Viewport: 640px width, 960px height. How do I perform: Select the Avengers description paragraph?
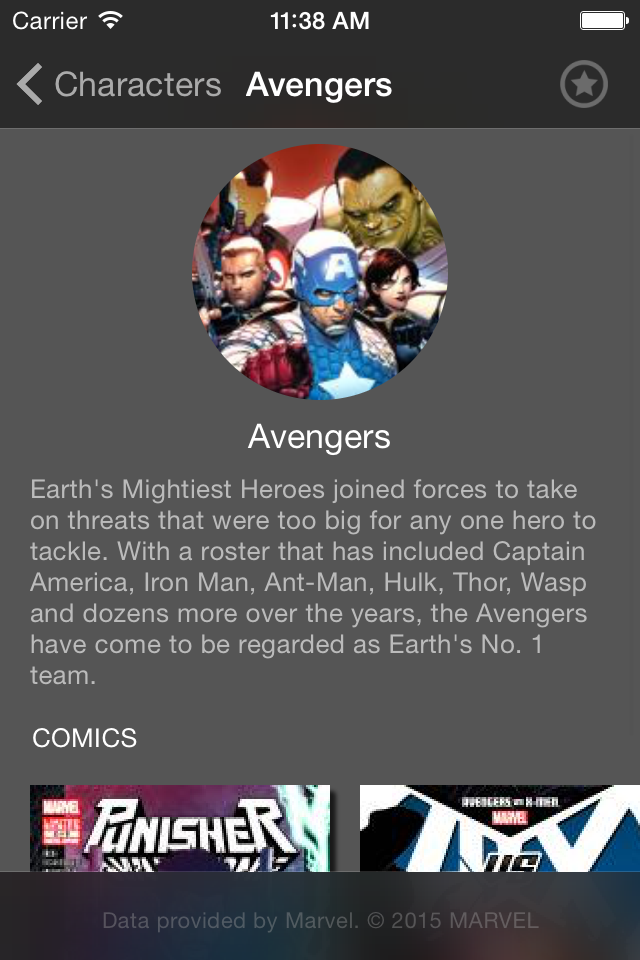tap(313, 582)
